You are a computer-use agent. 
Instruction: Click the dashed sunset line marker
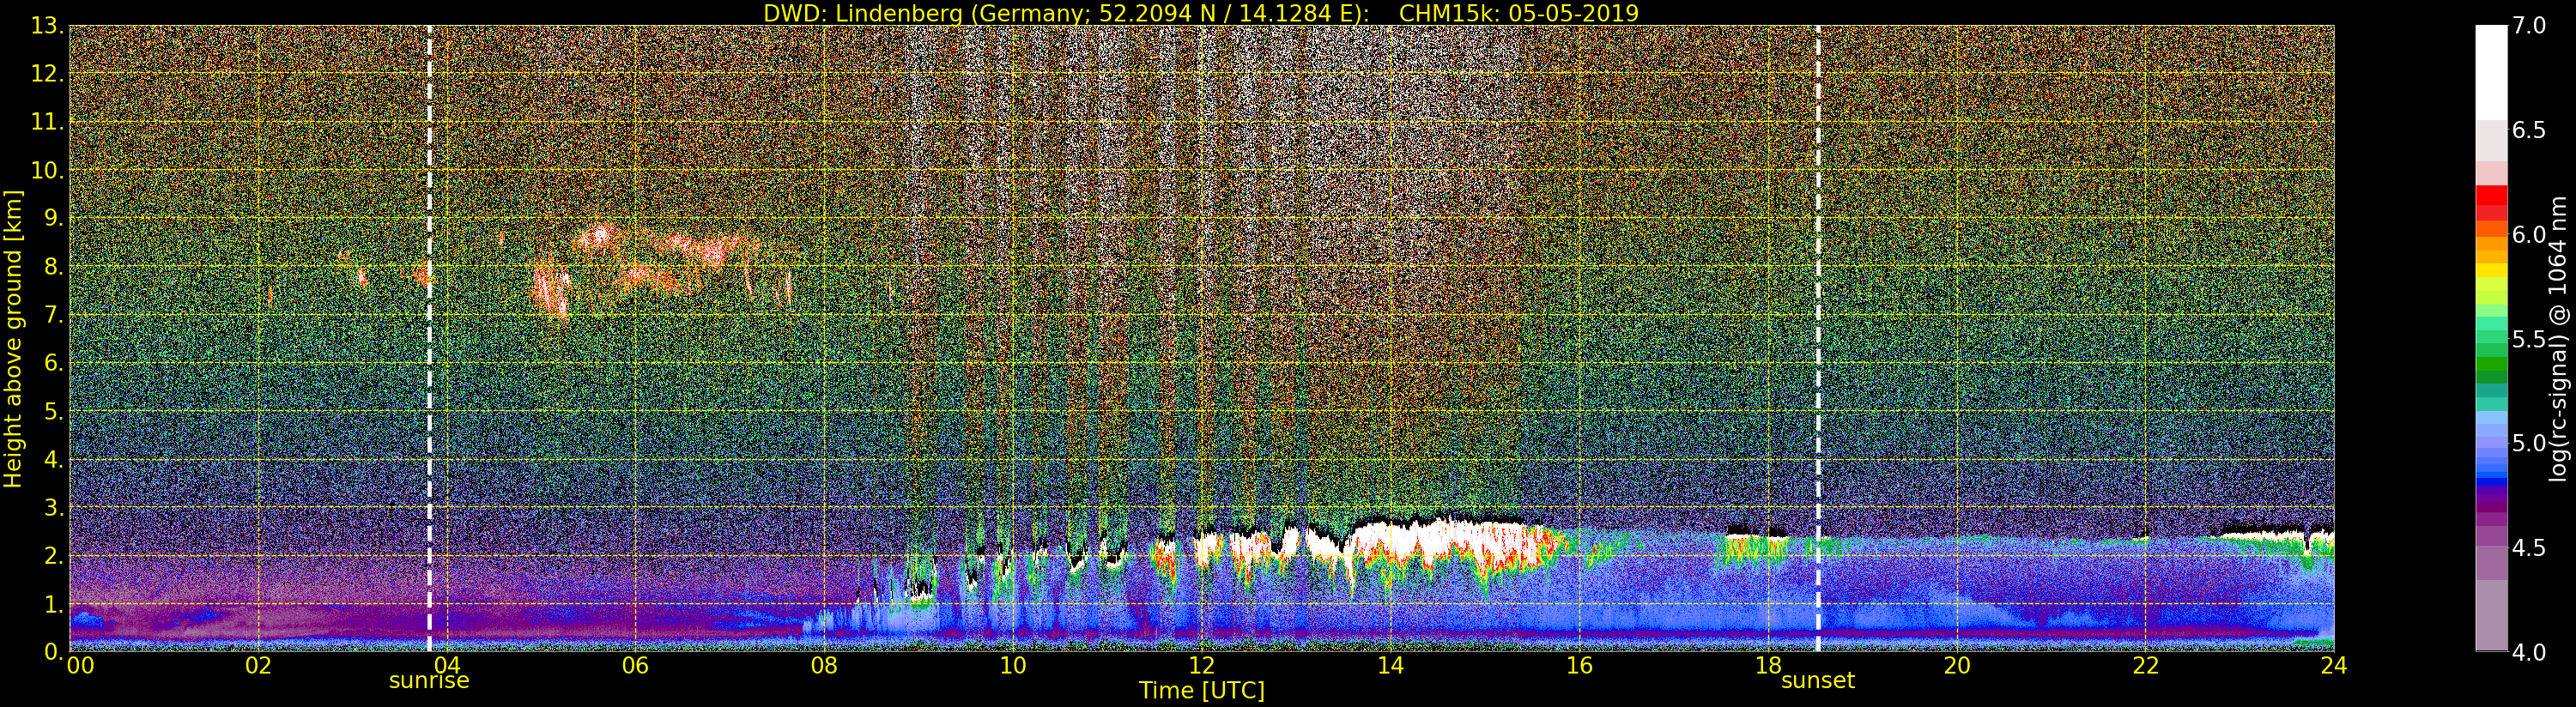tap(1818, 338)
